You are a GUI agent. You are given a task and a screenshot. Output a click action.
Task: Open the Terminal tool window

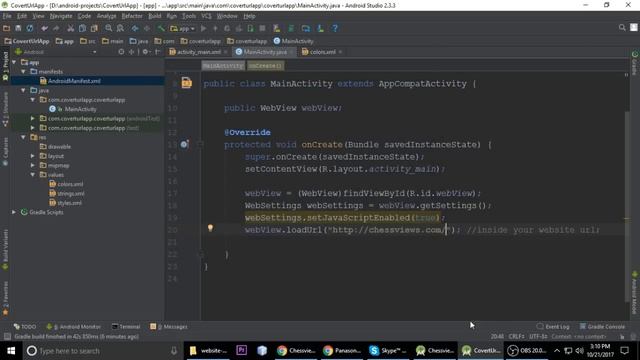coord(126,327)
